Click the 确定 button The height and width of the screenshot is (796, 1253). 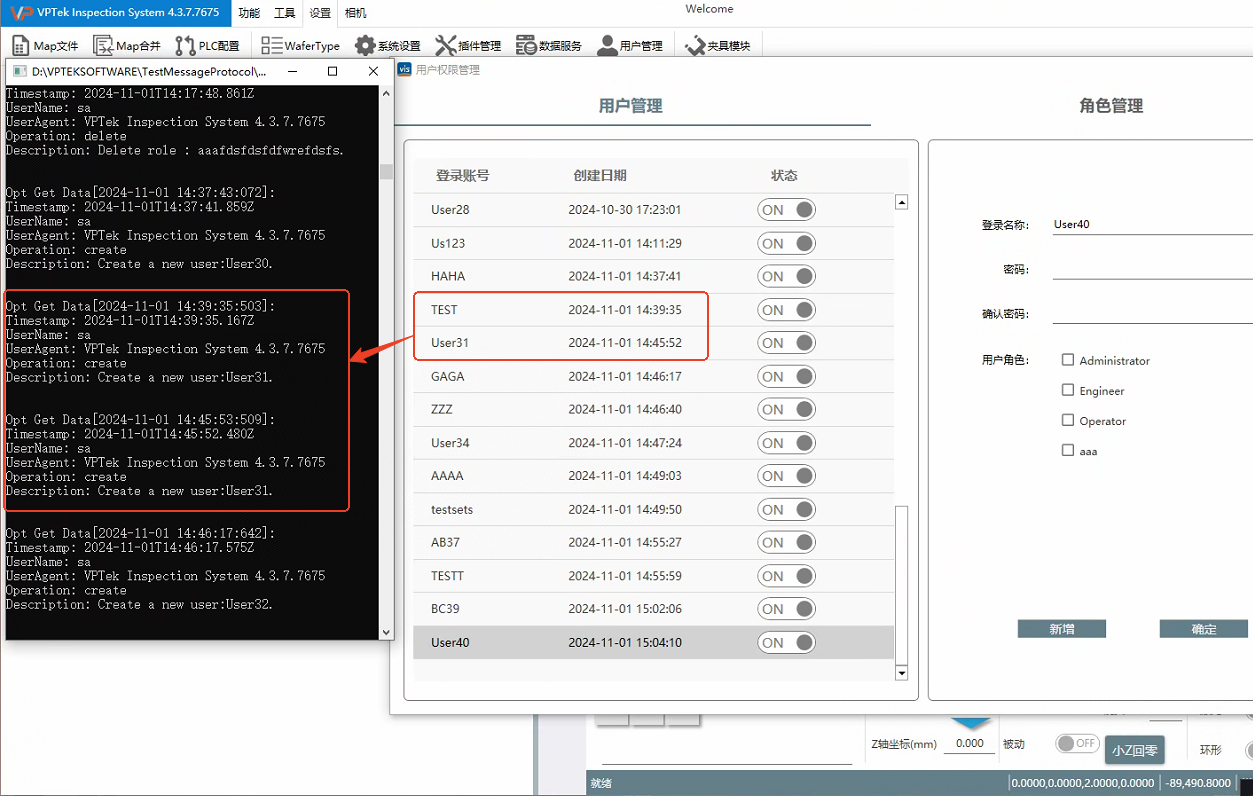[1204, 629]
